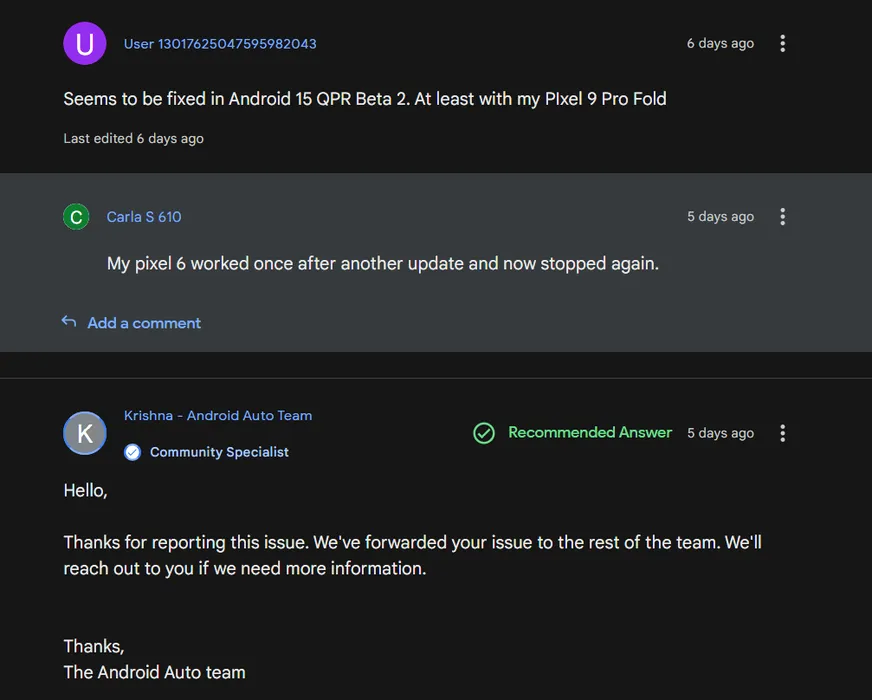Open Carla S 610 profile
Screen dimensions: 872x700
[144, 217]
